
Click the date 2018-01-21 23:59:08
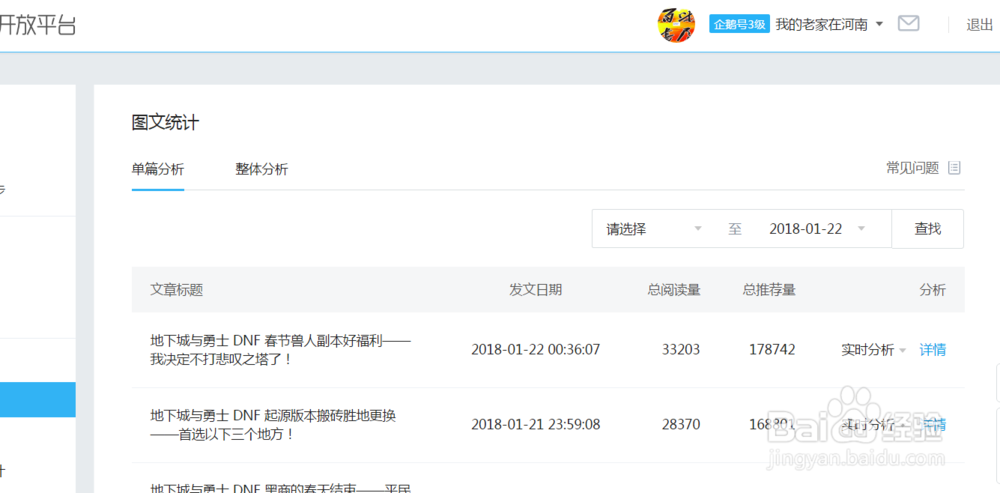536,424
